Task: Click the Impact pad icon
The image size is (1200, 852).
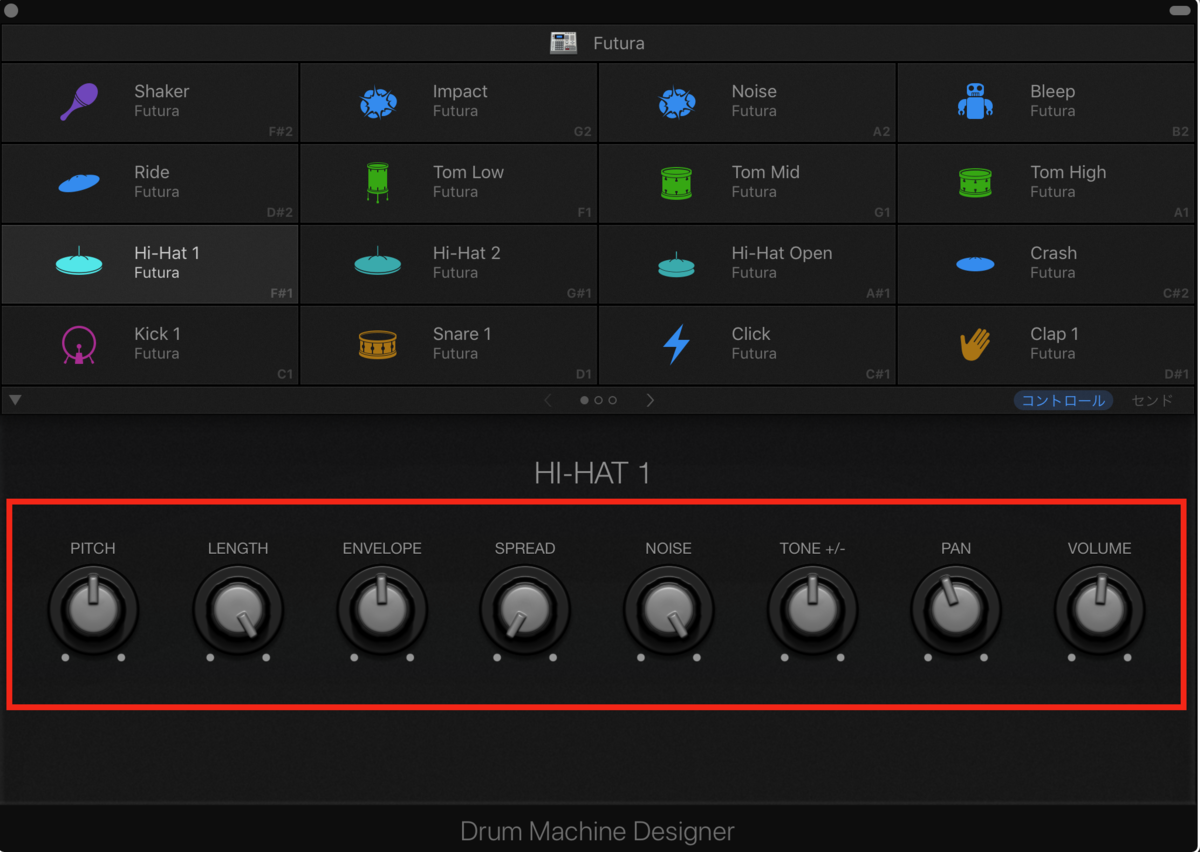Action: coord(378,102)
